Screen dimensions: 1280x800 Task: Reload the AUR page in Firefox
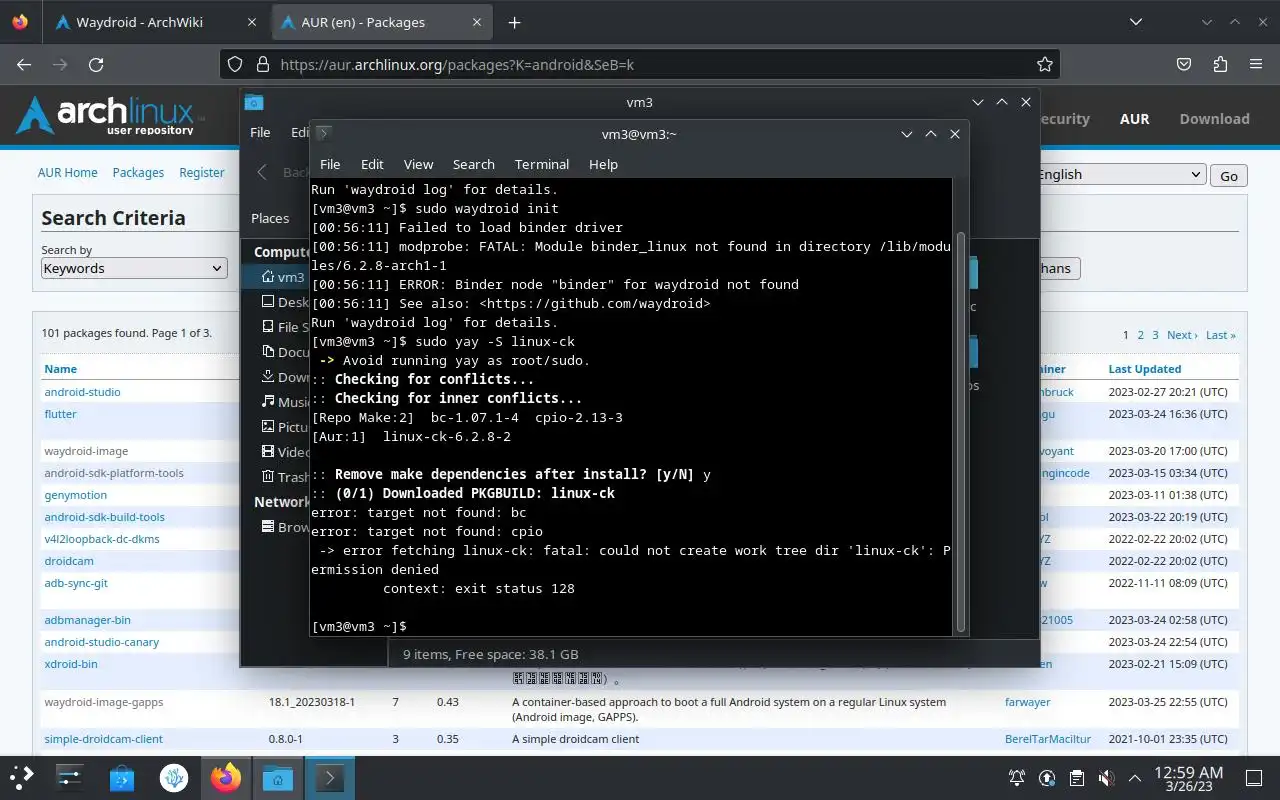tap(96, 64)
